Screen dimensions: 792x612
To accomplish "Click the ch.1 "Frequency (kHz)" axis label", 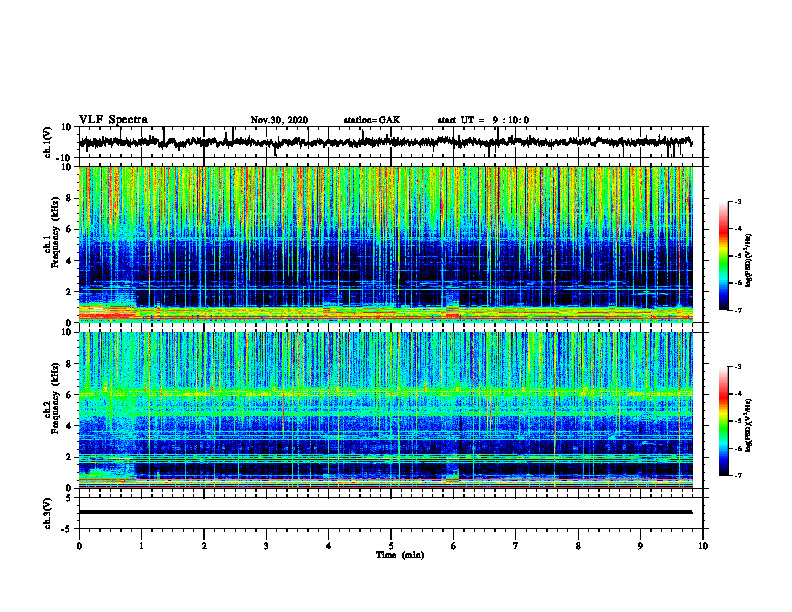I will tap(55, 233).
